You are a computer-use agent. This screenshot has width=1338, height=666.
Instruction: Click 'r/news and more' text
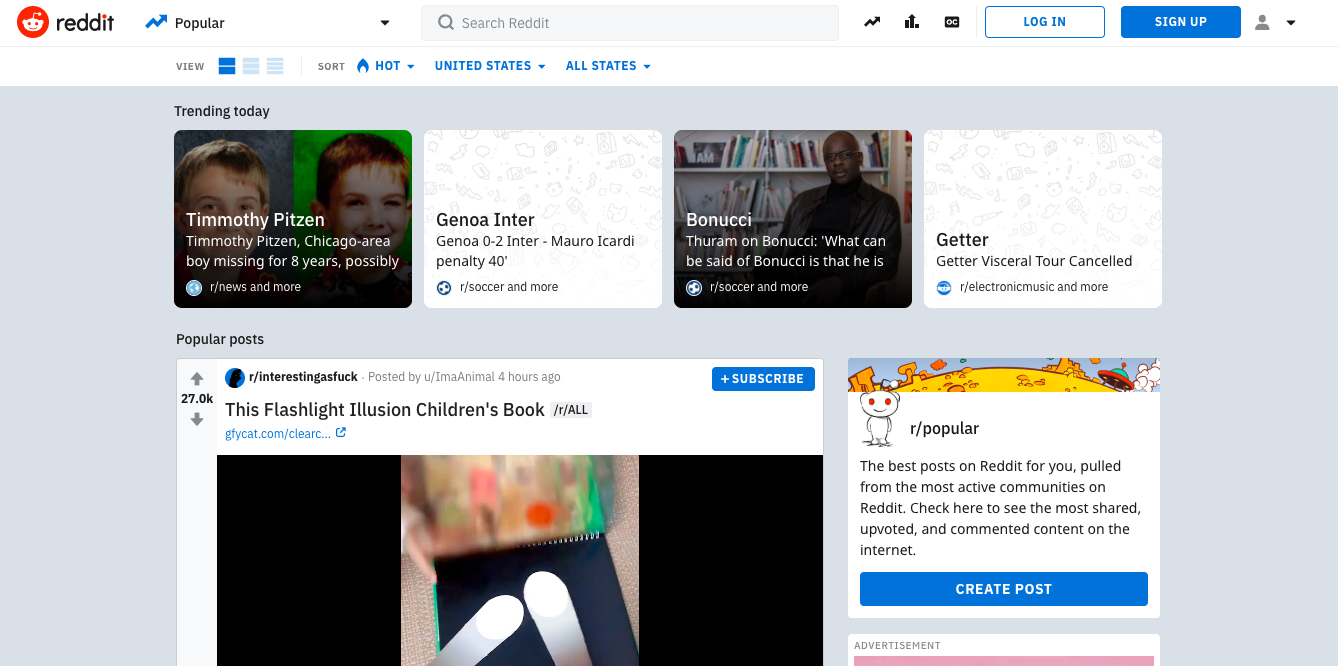tap(255, 287)
